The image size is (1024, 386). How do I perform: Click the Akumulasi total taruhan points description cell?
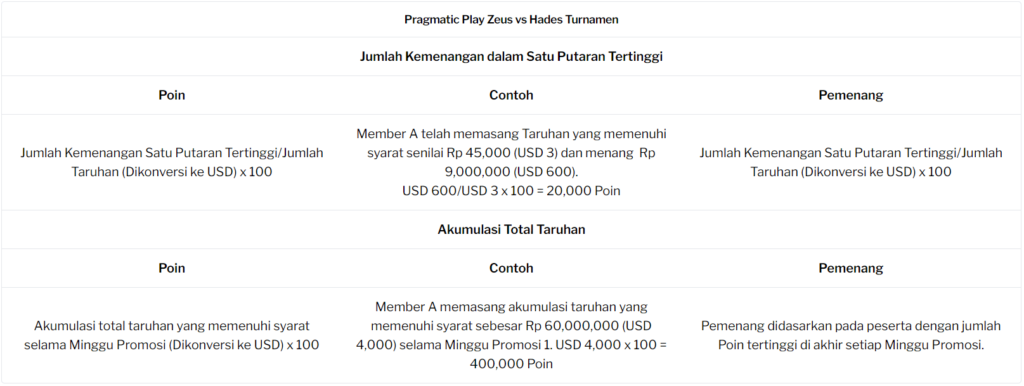click(x=172, y=336)
